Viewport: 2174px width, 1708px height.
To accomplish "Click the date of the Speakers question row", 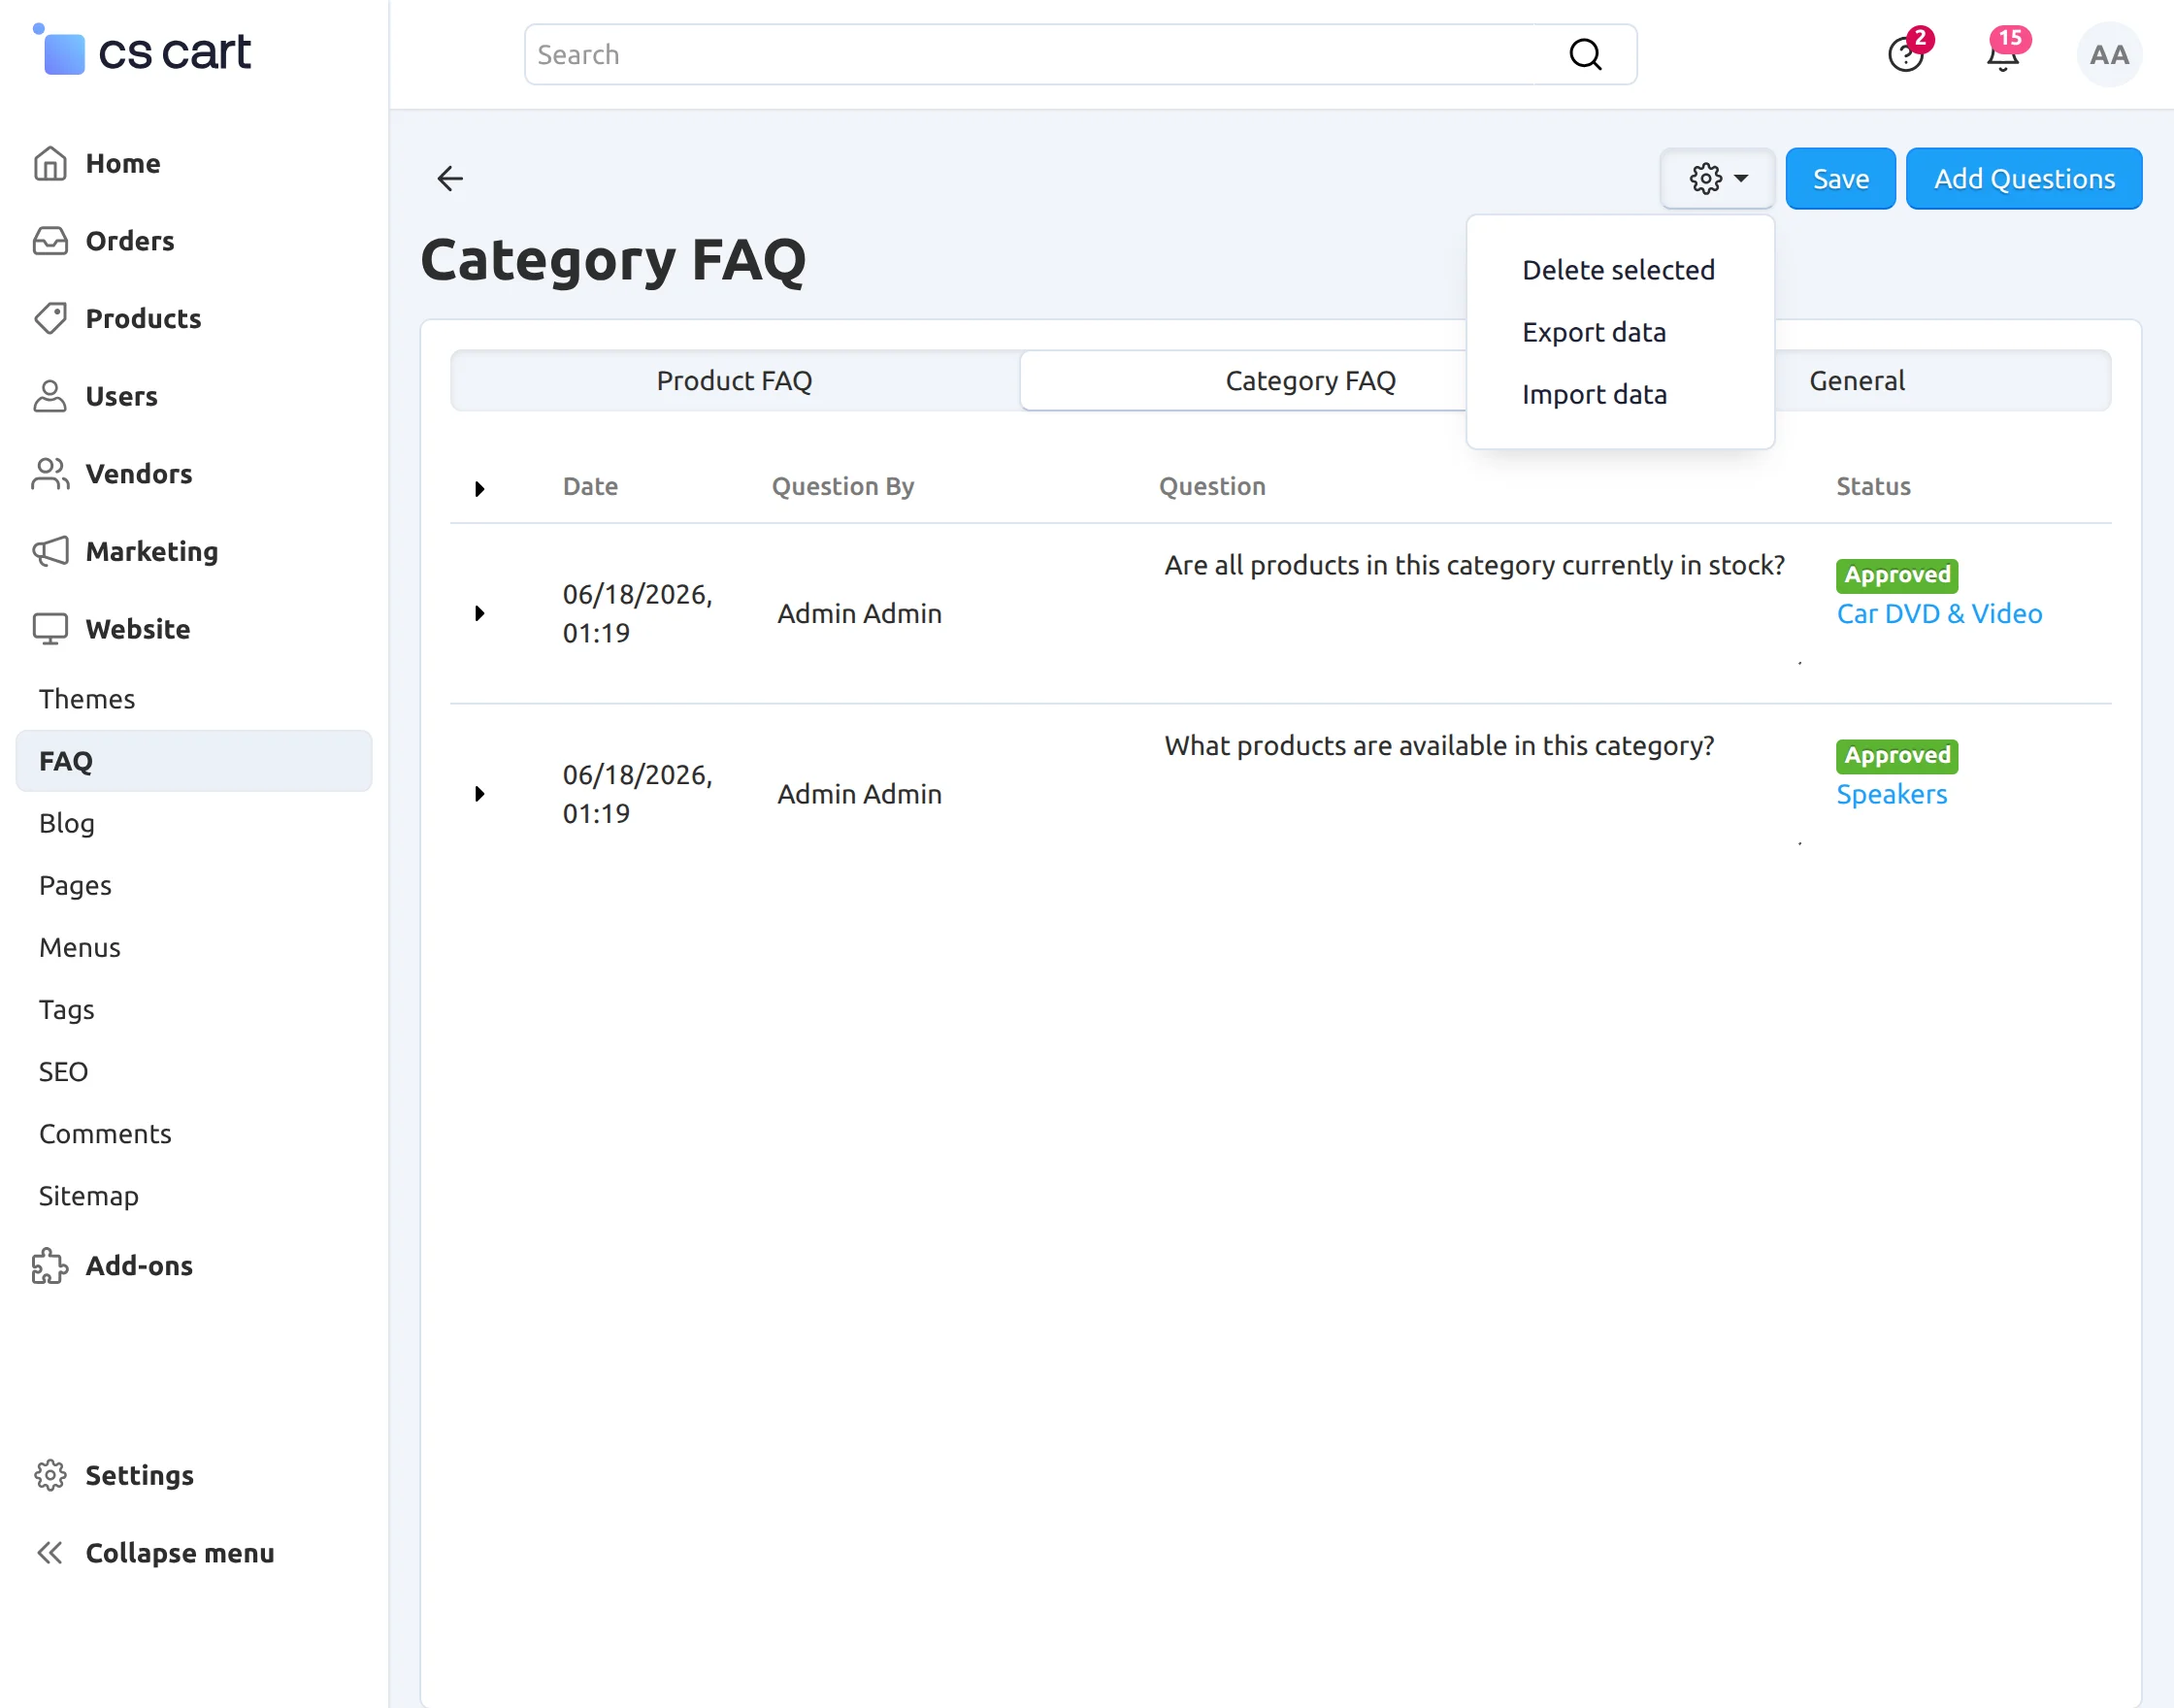I will 637,793.
